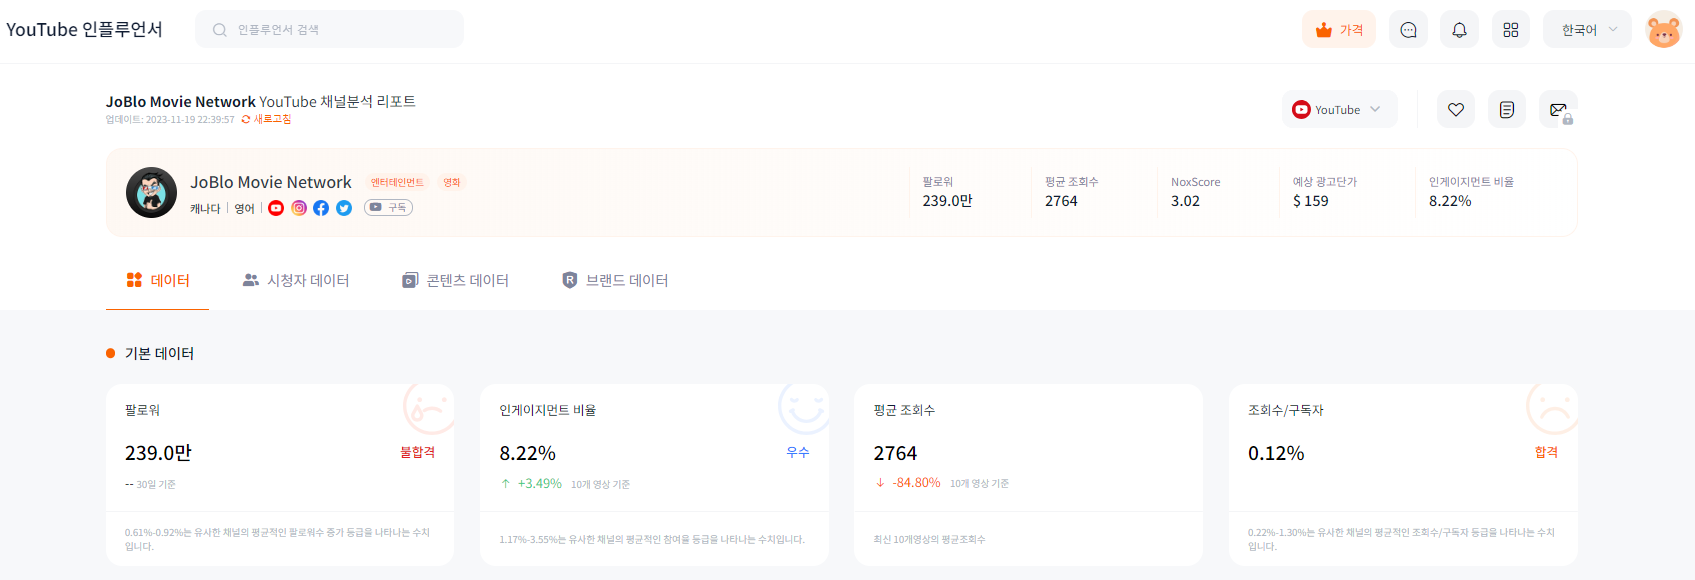Click the +3.49% engagement change value
Viewport: 1695px width, 580px height.
(x=539, y=484)
